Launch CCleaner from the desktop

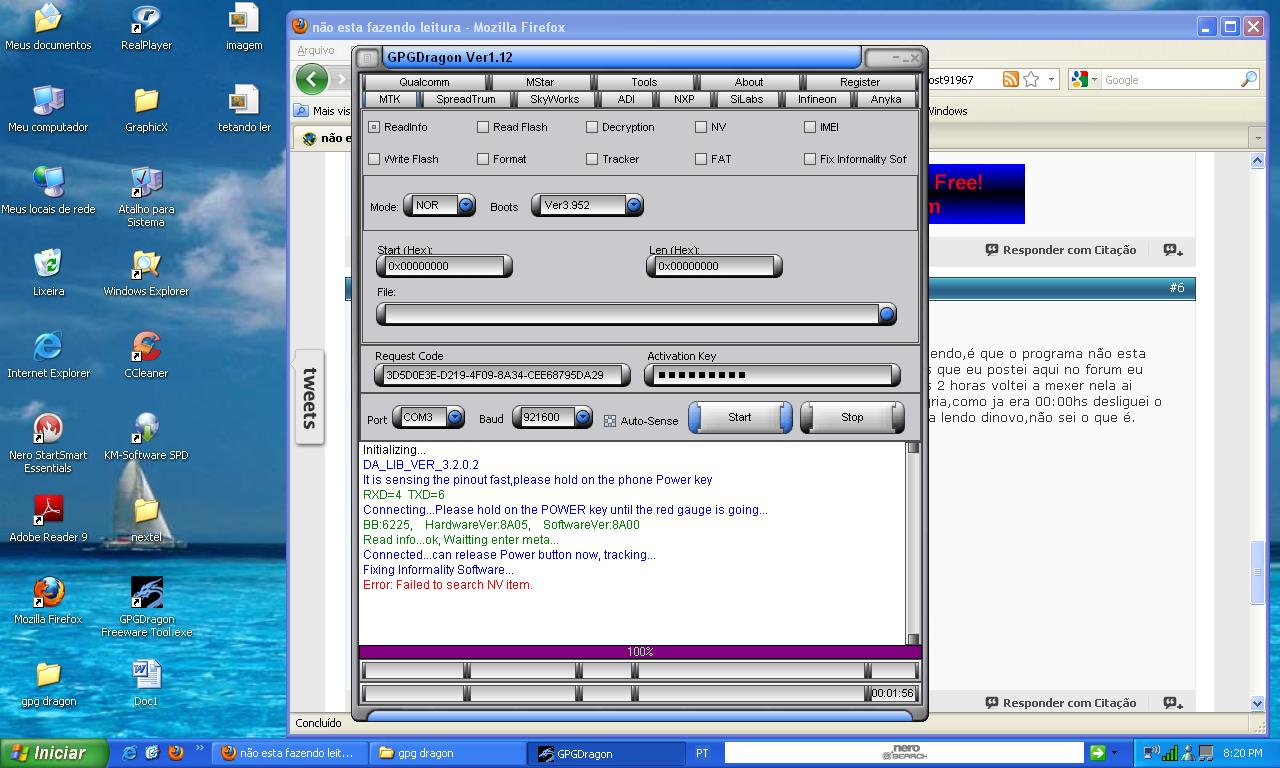(x=146, y=355)
